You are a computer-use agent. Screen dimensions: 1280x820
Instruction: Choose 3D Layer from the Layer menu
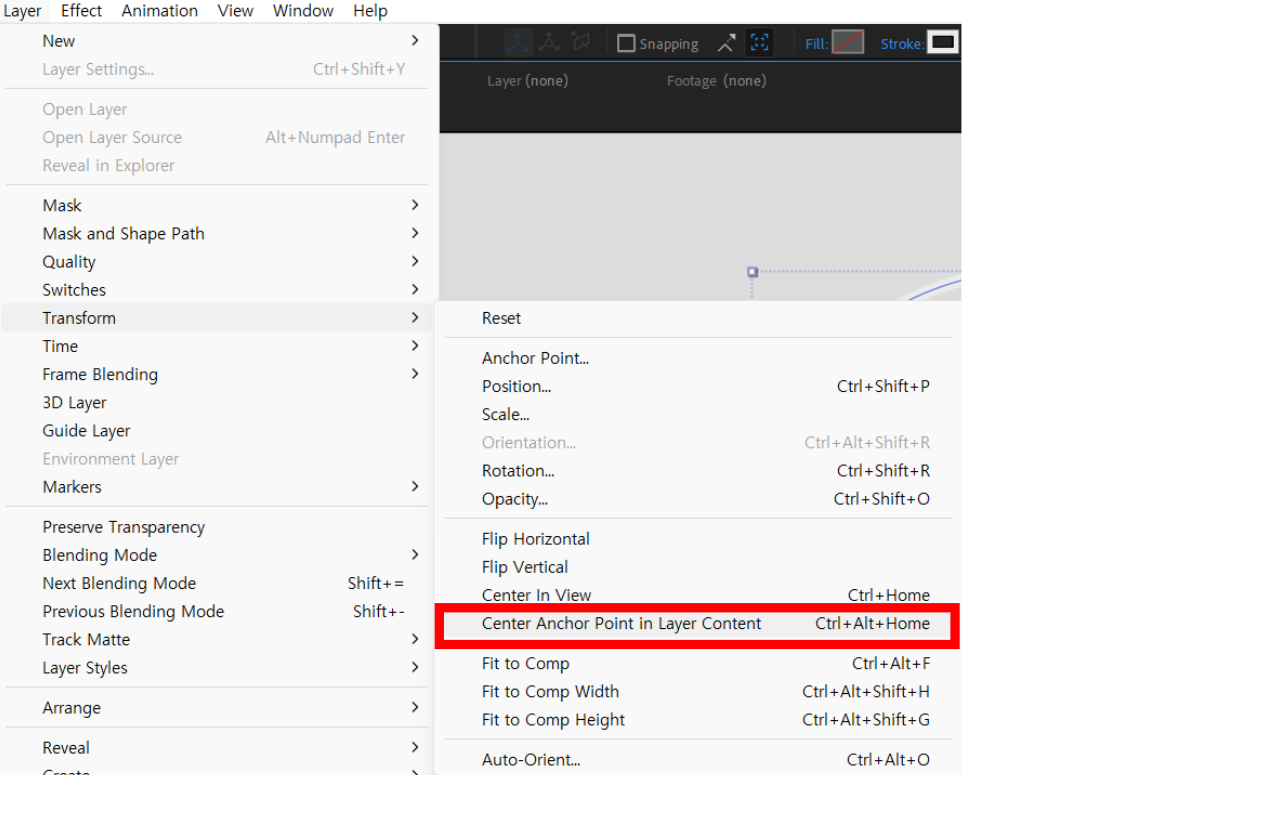point(216,402)
